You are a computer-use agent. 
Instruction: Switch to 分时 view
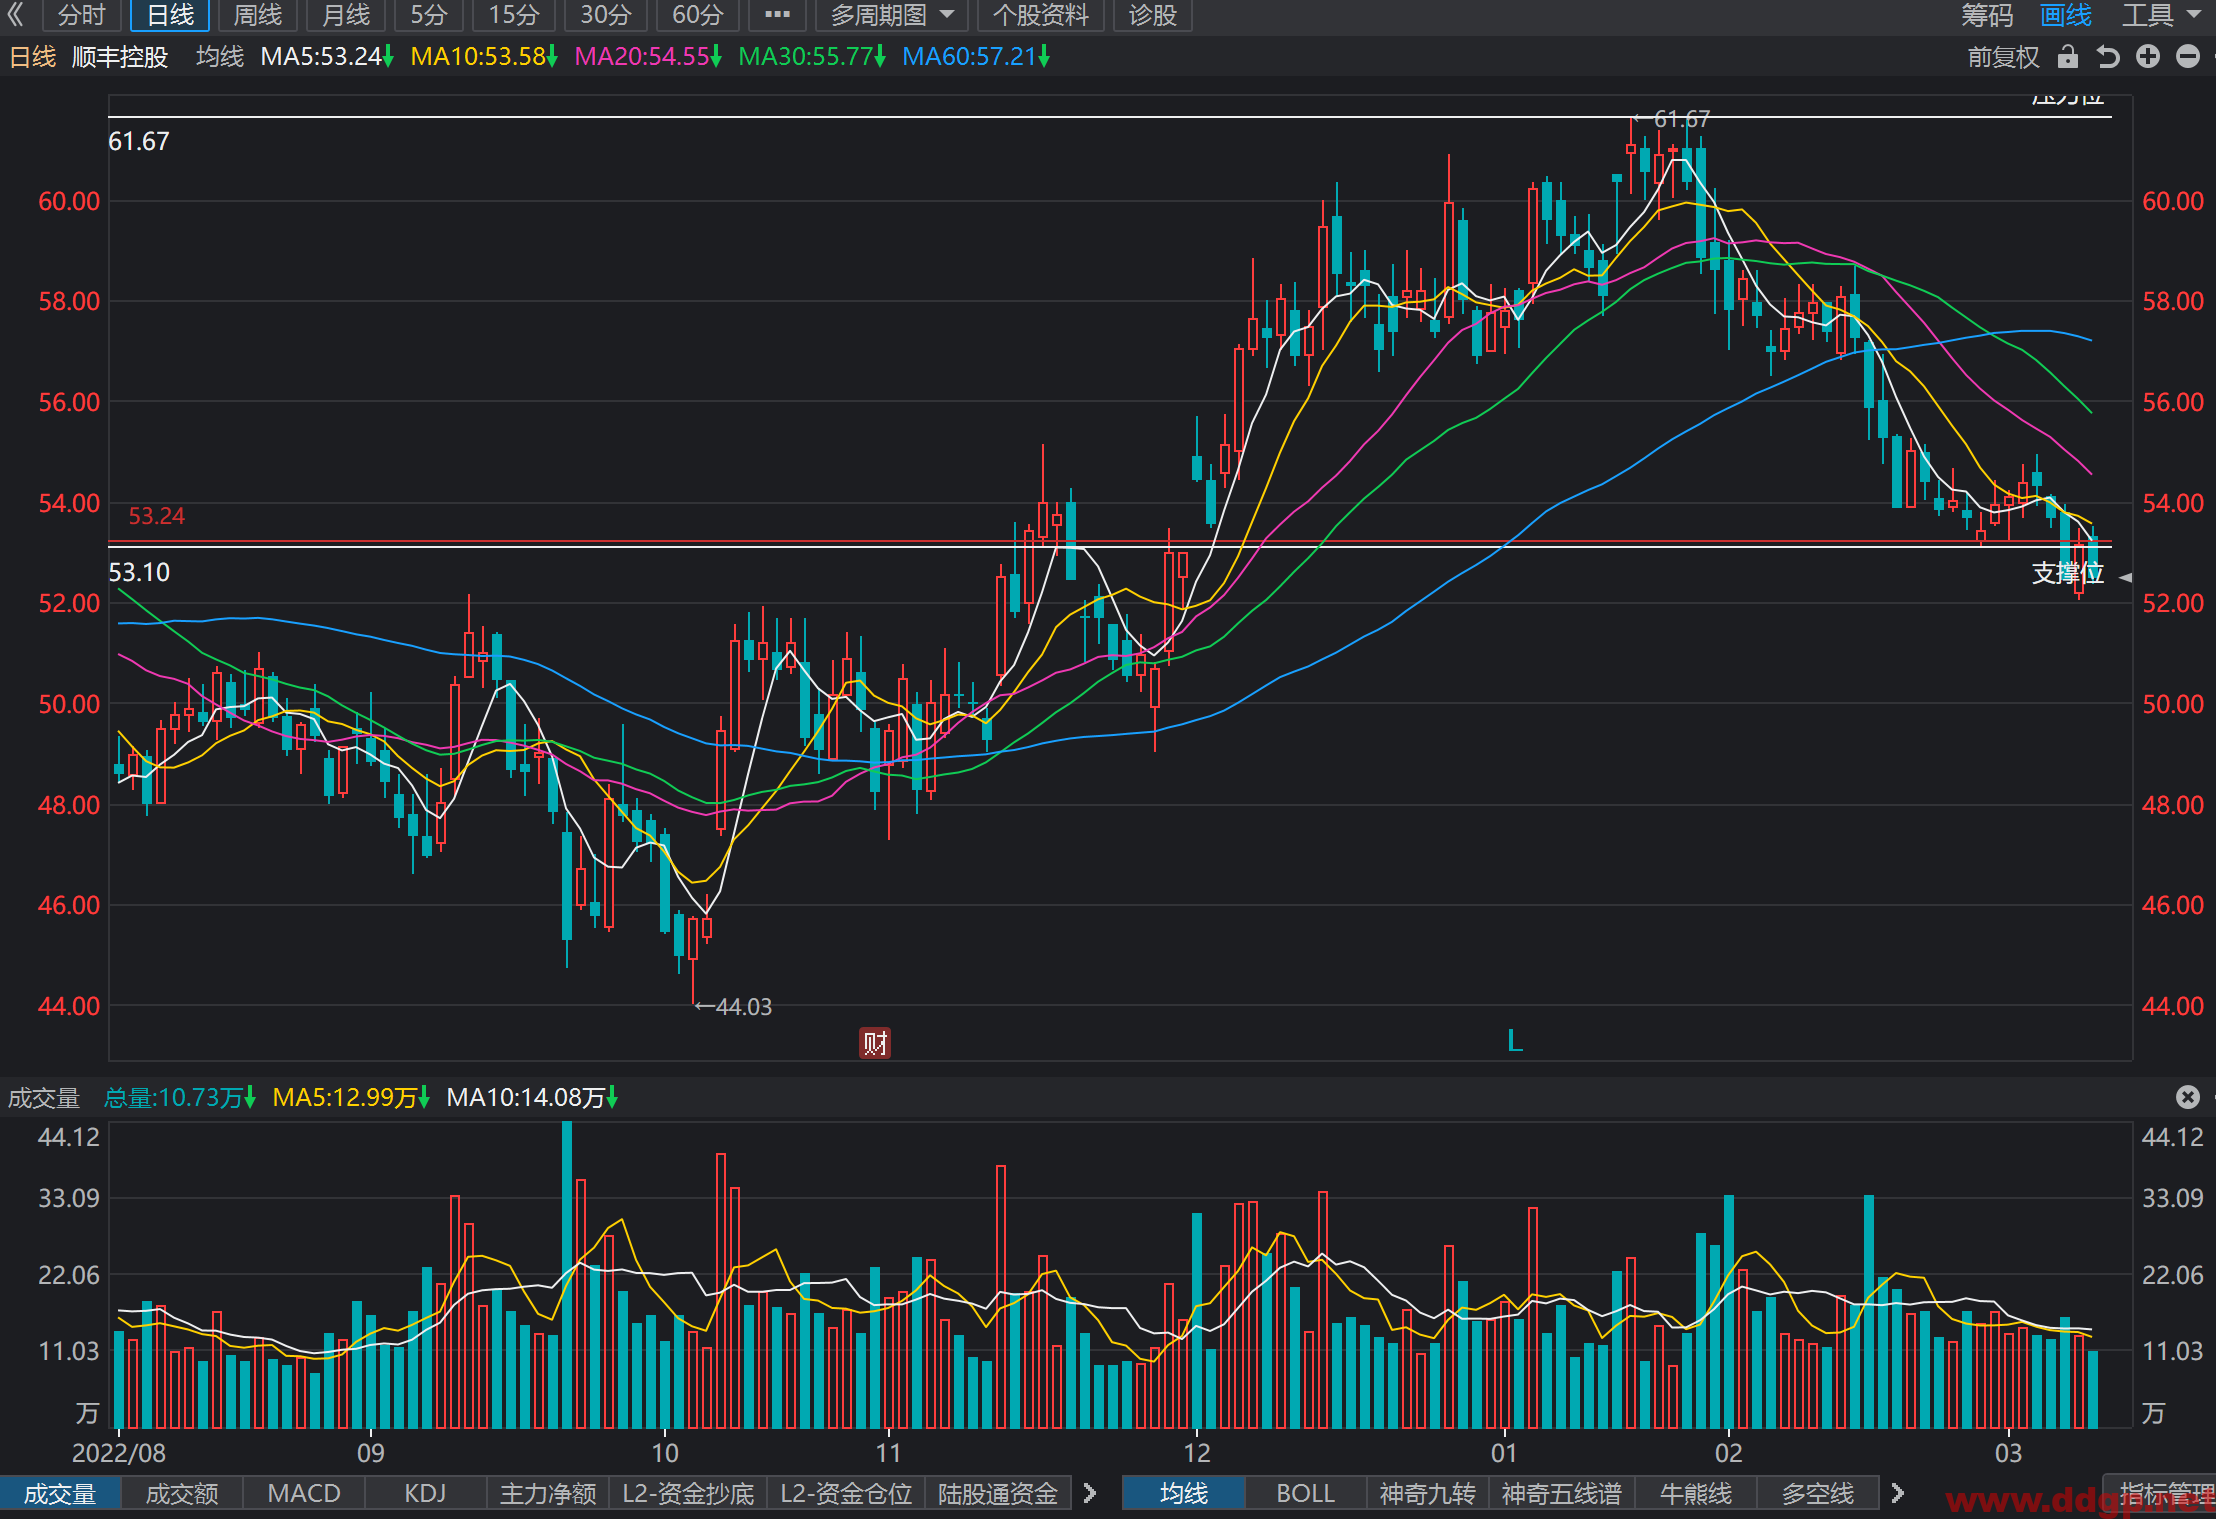[81, 15]
